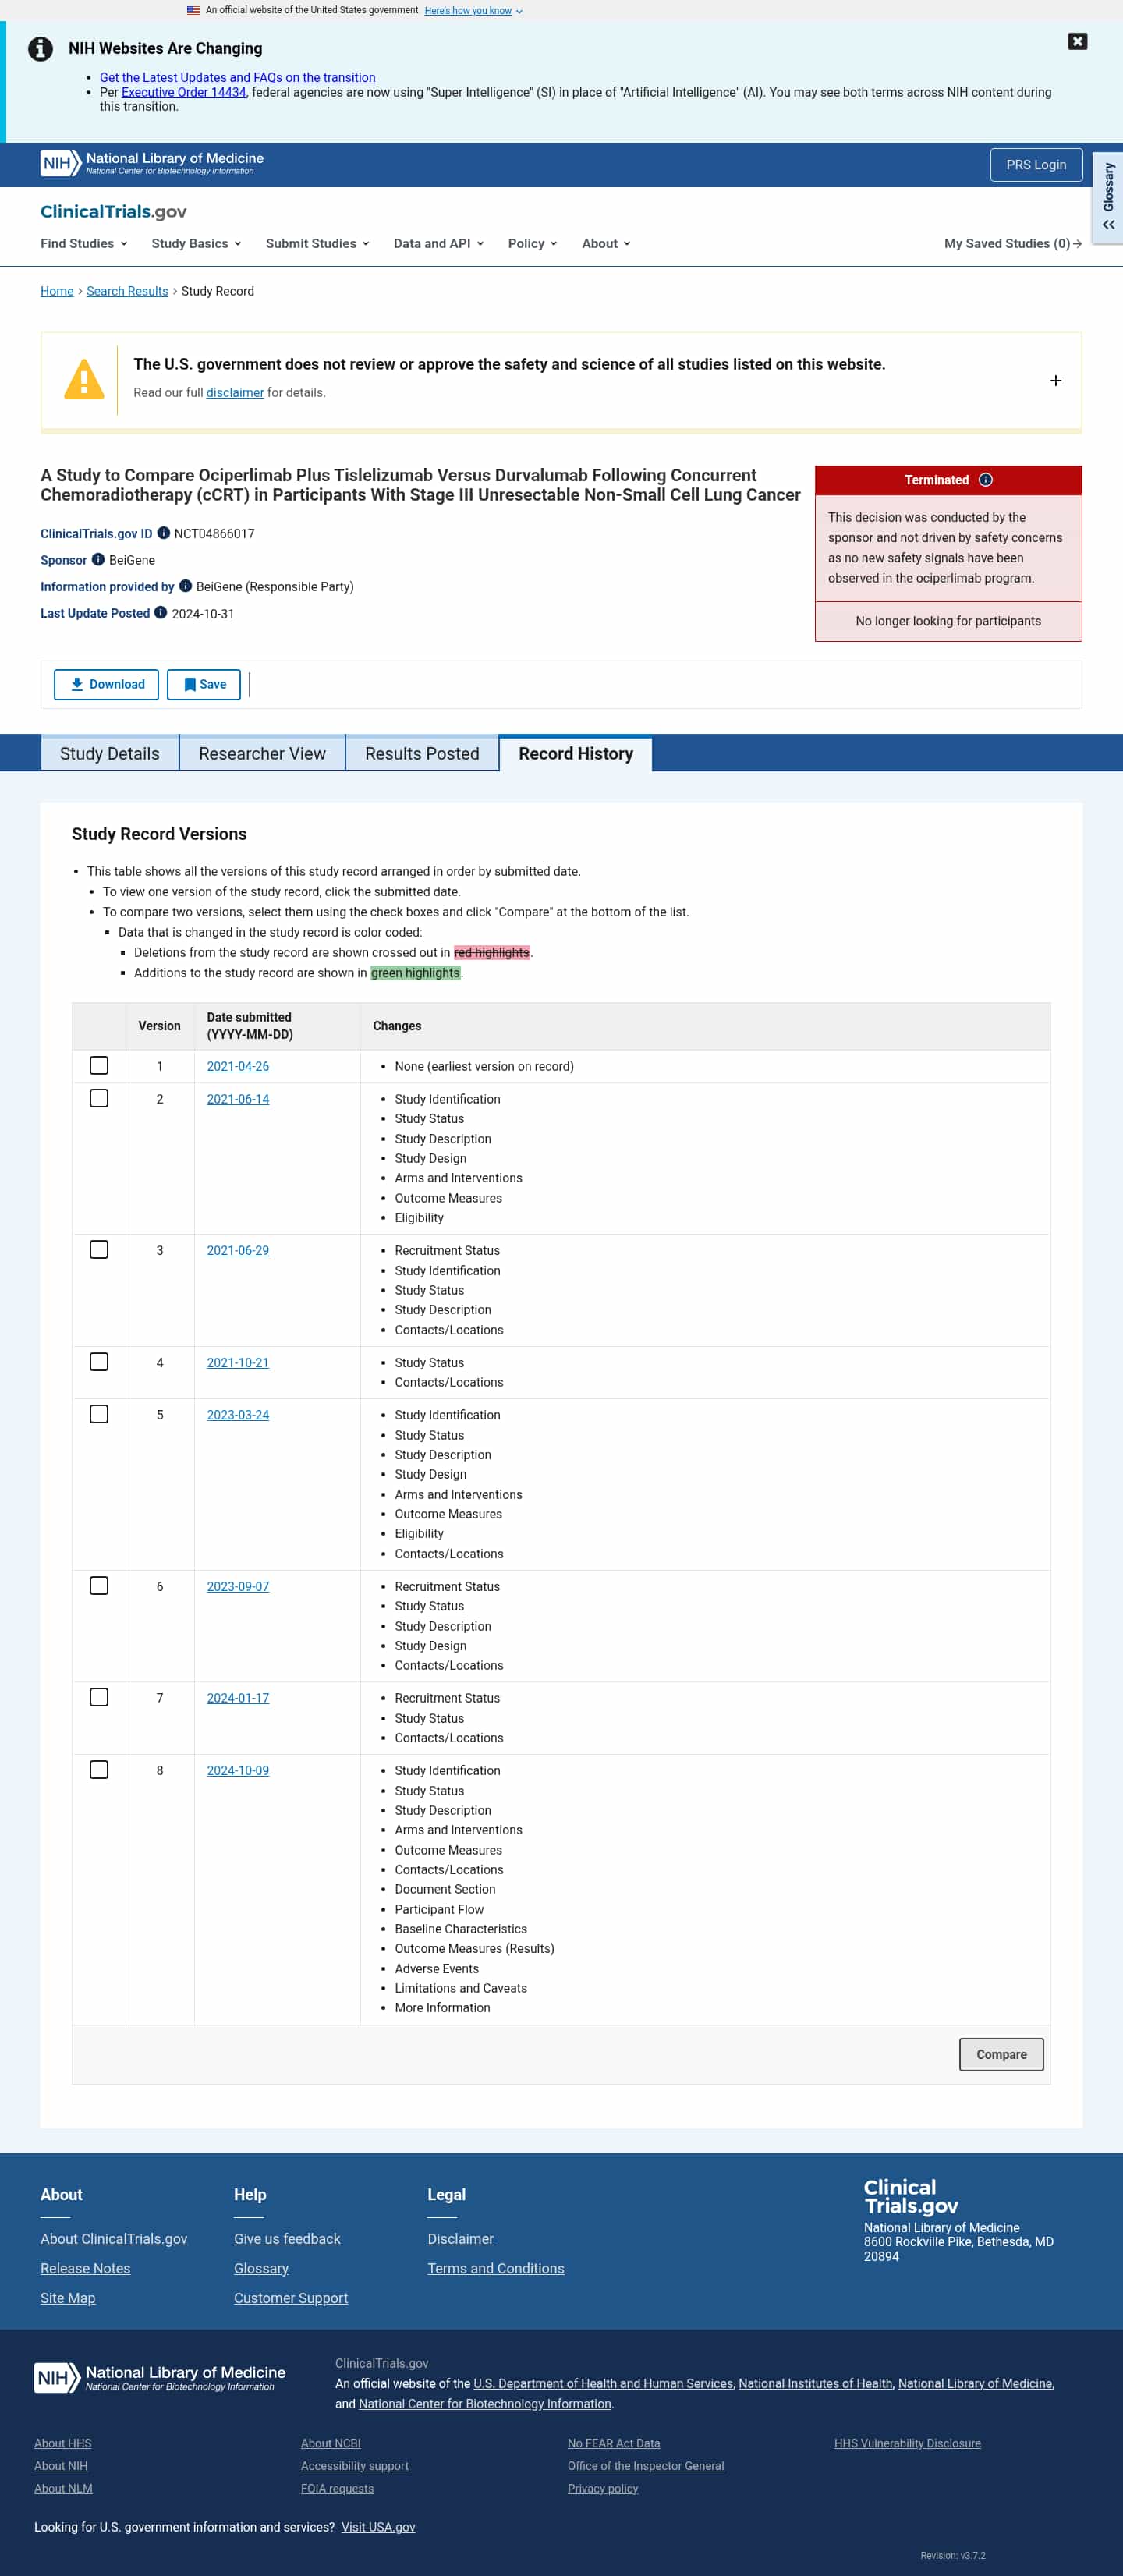The width and height of the screenshot is (1123, 2576).
Task: Click the Download button
Action: pos(106,684)
